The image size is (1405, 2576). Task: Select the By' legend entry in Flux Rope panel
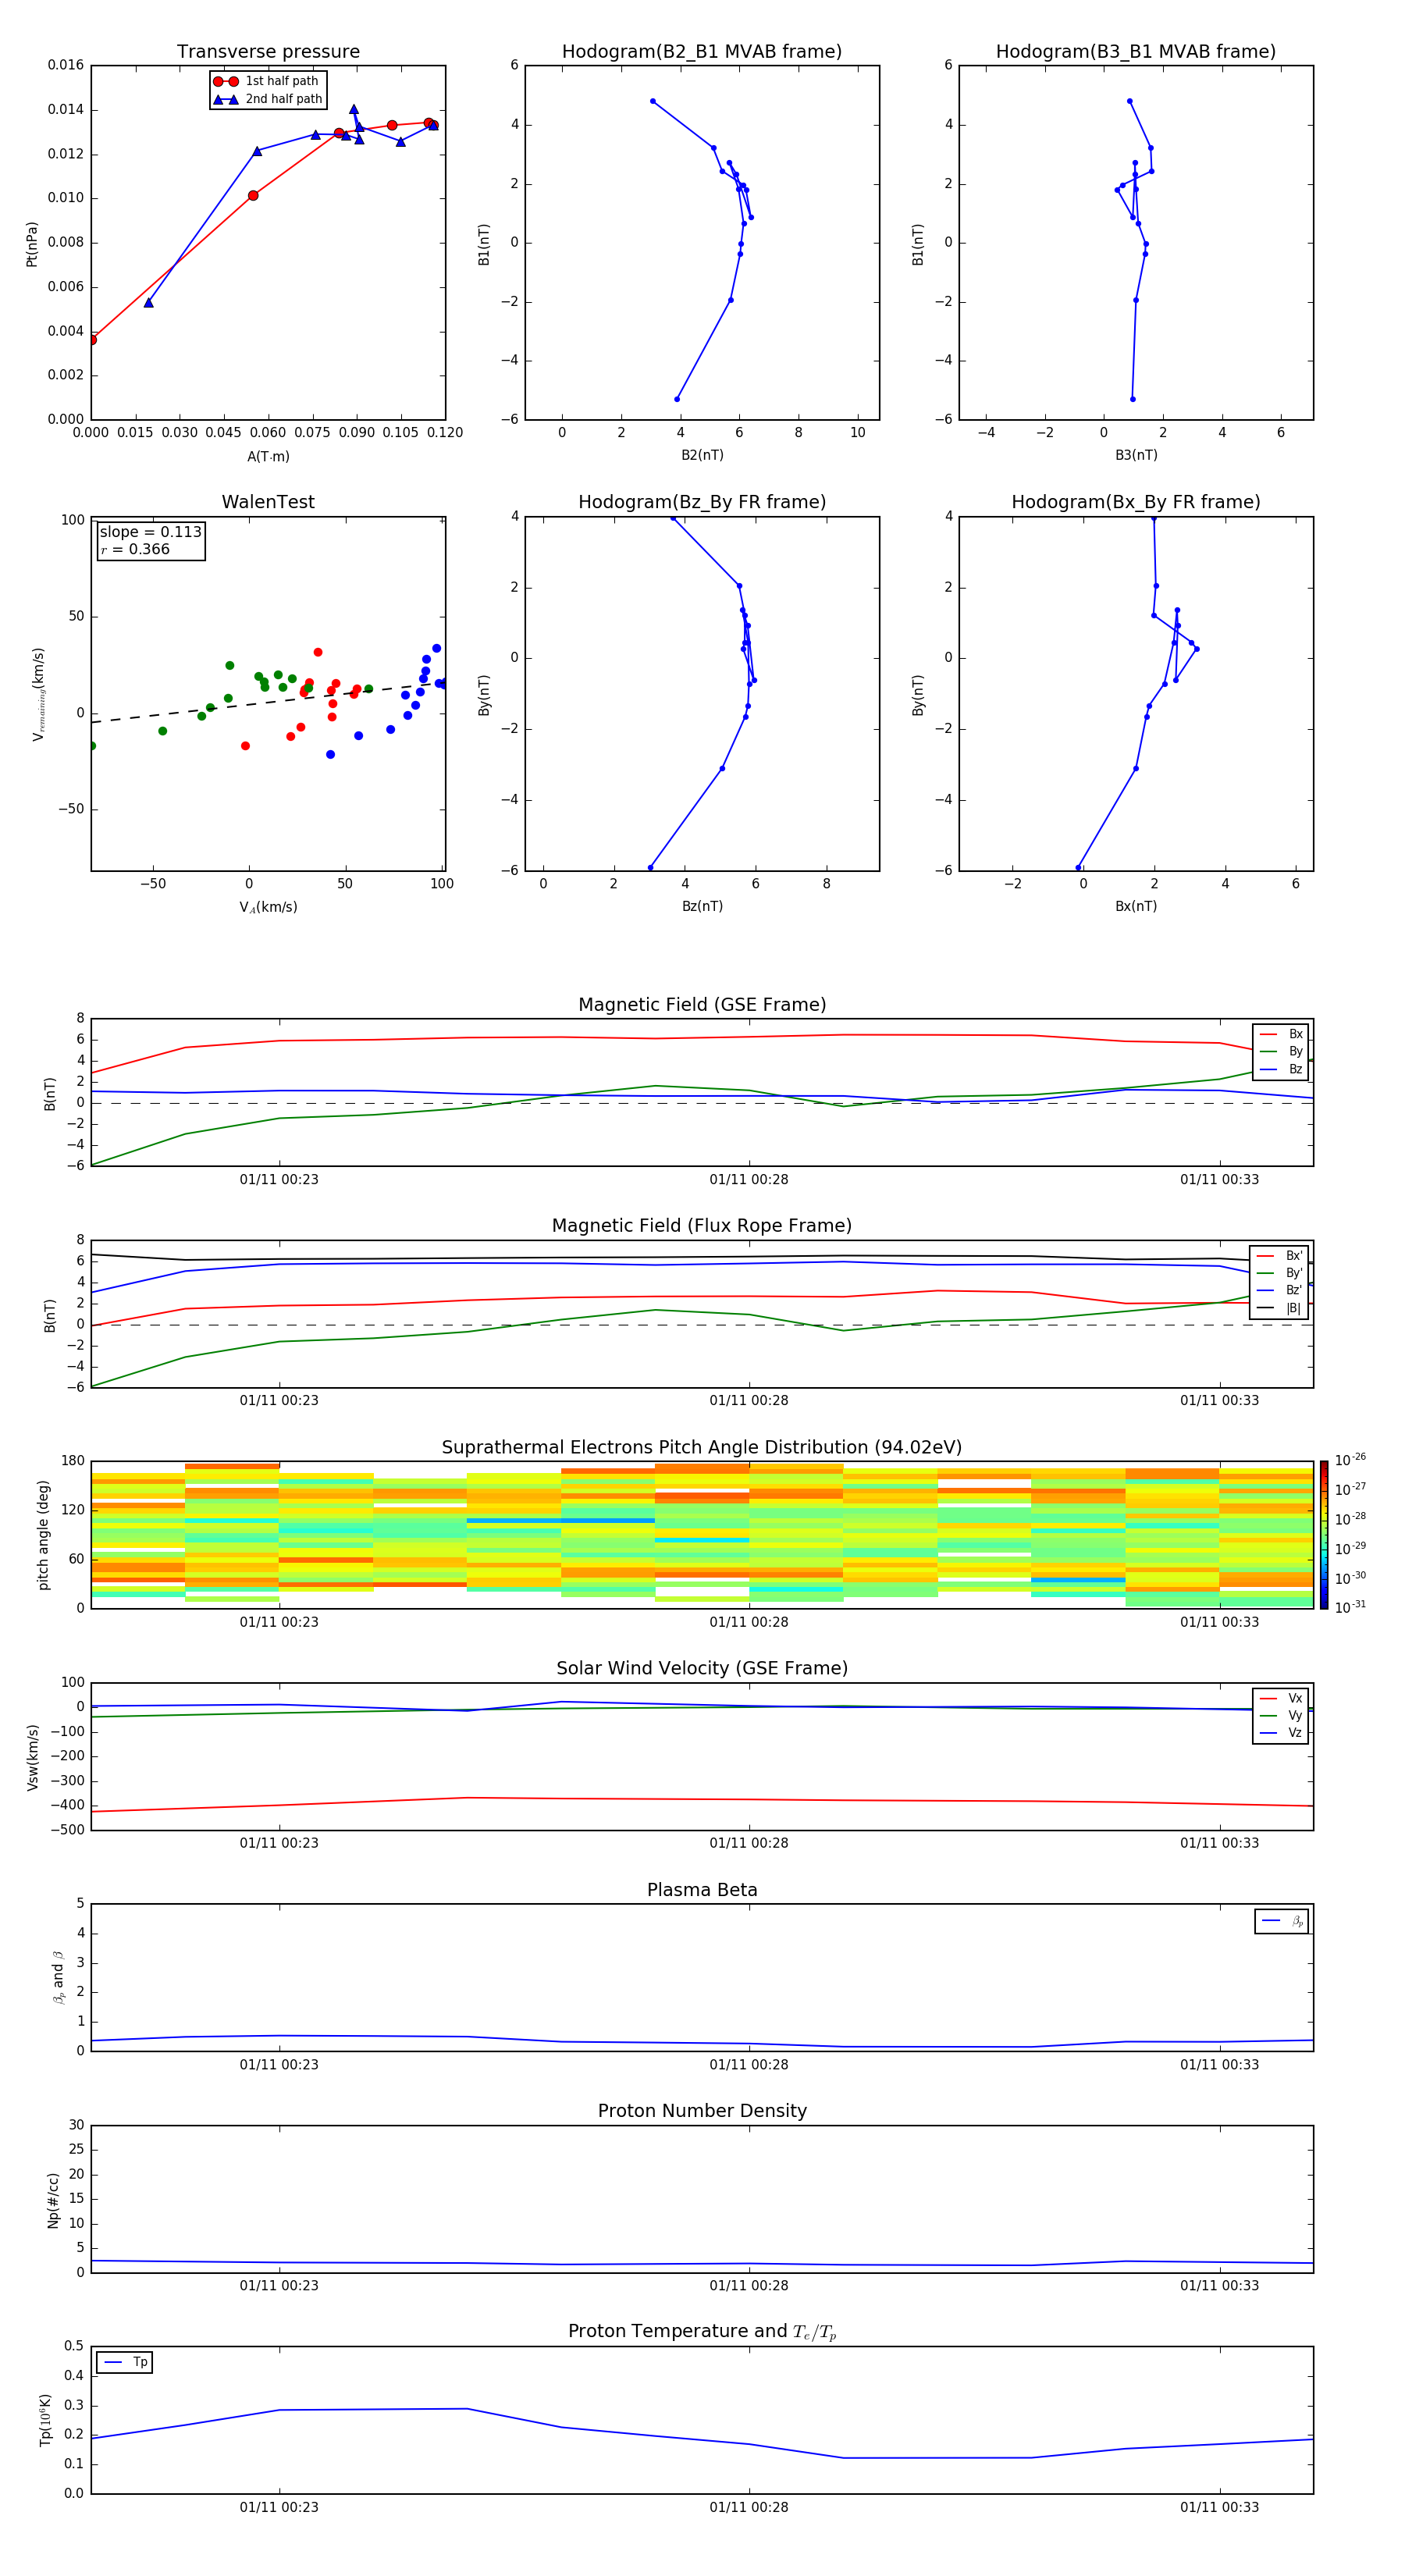coord(1280,1273)
